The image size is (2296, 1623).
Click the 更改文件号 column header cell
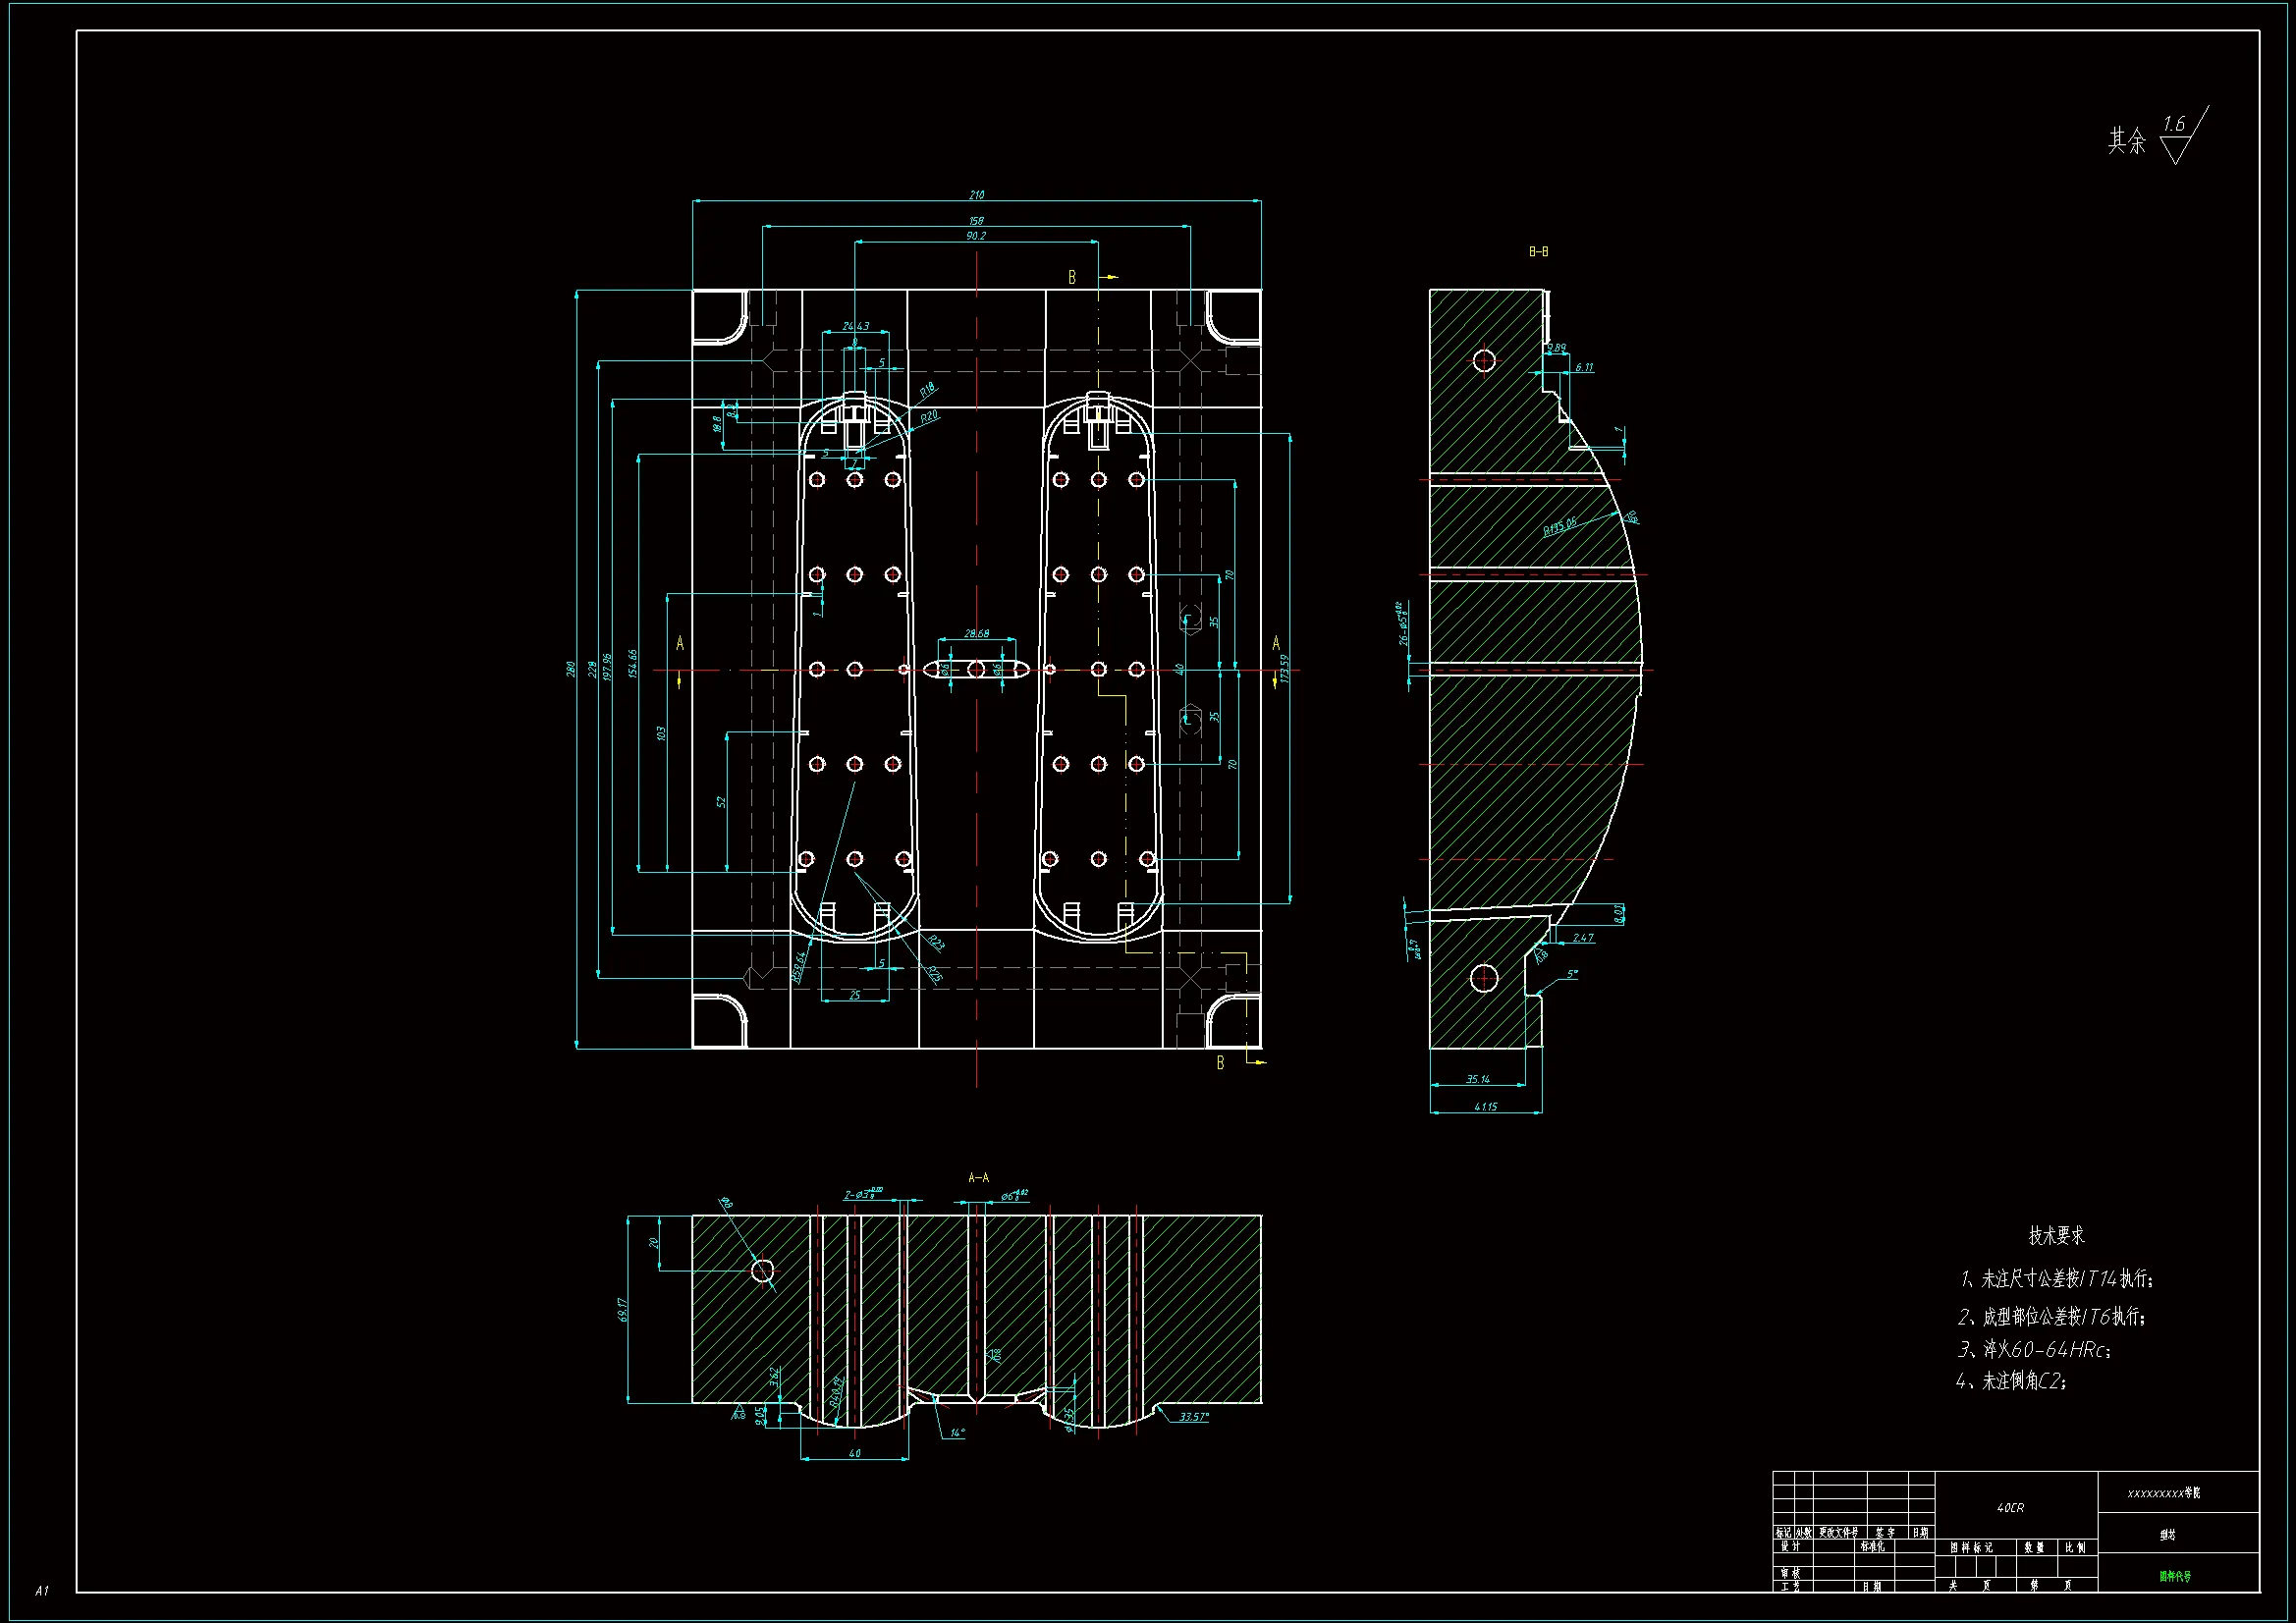tap(1838, 1532)
